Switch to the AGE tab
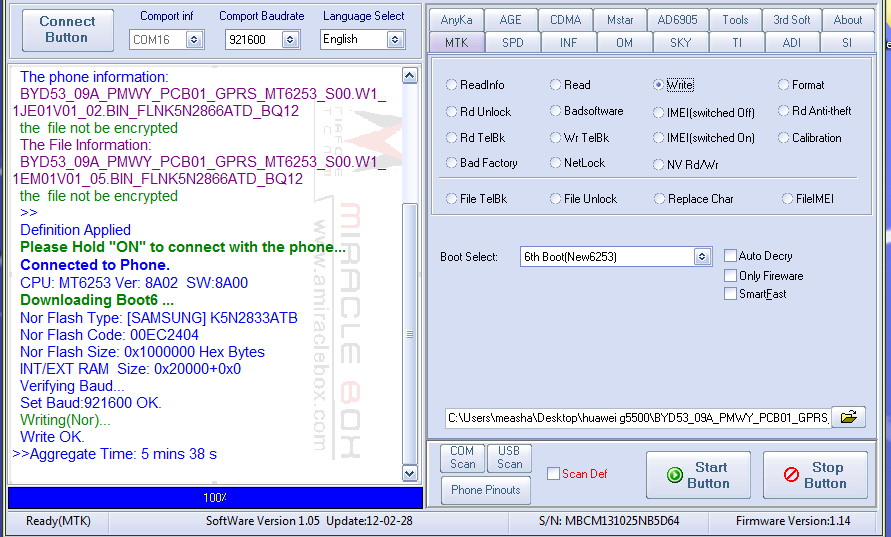This screenshot has height=537, width=891. click(x=510, y=20)
